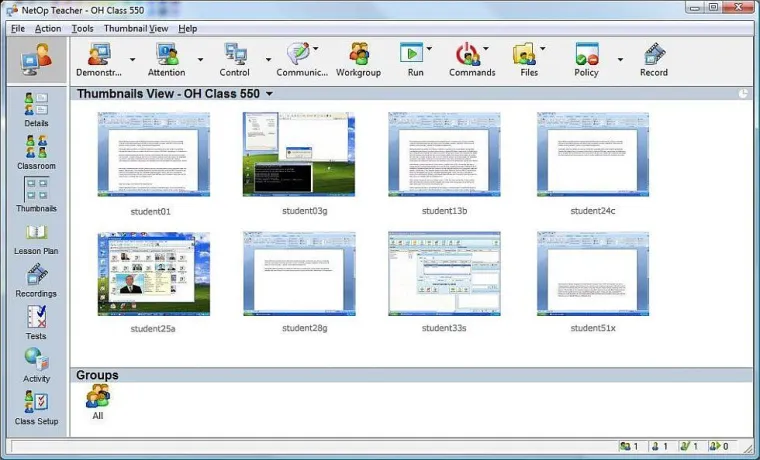Click the Record toolbar icon

pos(654,55)
